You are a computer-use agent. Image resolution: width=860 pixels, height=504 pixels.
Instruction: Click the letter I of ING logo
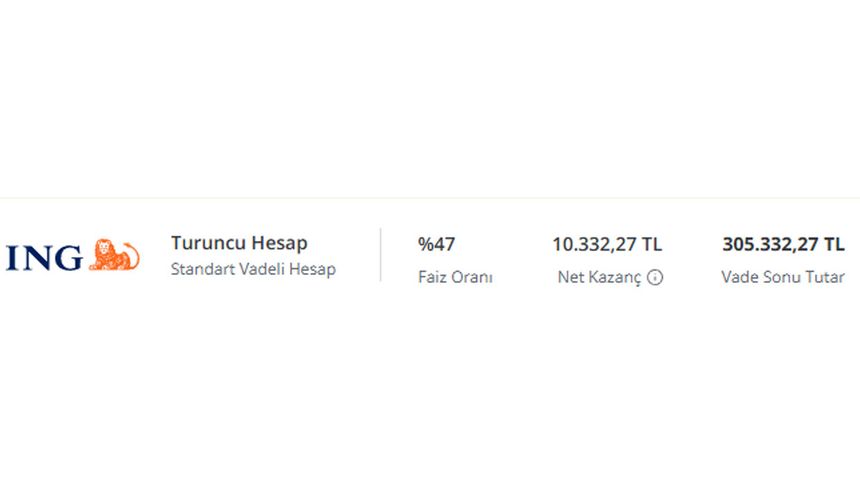(11, 258)
